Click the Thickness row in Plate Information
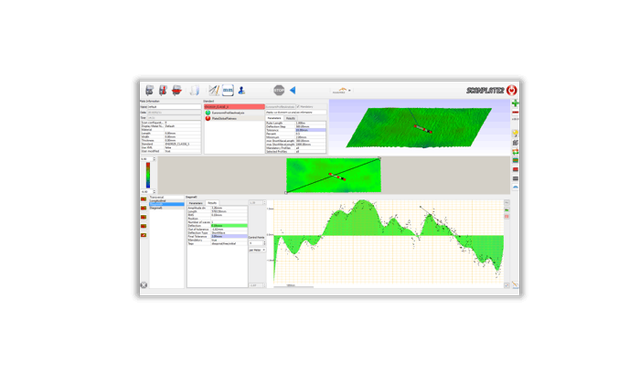This screenshot has height=376, width=640. click(171, 140)
